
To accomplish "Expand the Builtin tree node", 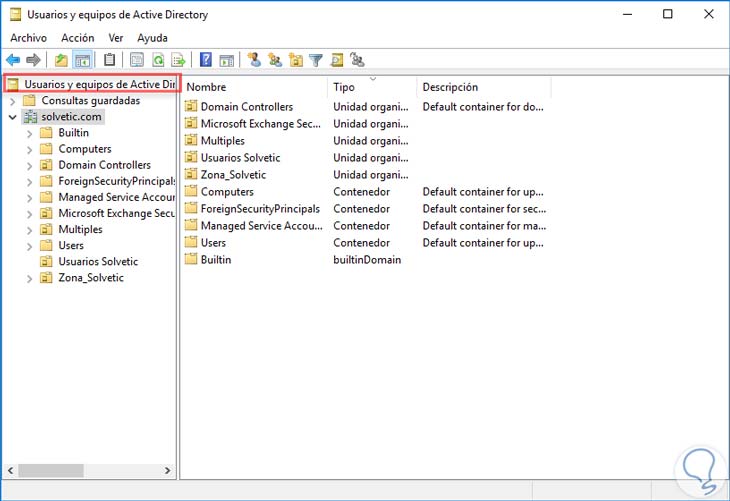I will coord(29,134).
